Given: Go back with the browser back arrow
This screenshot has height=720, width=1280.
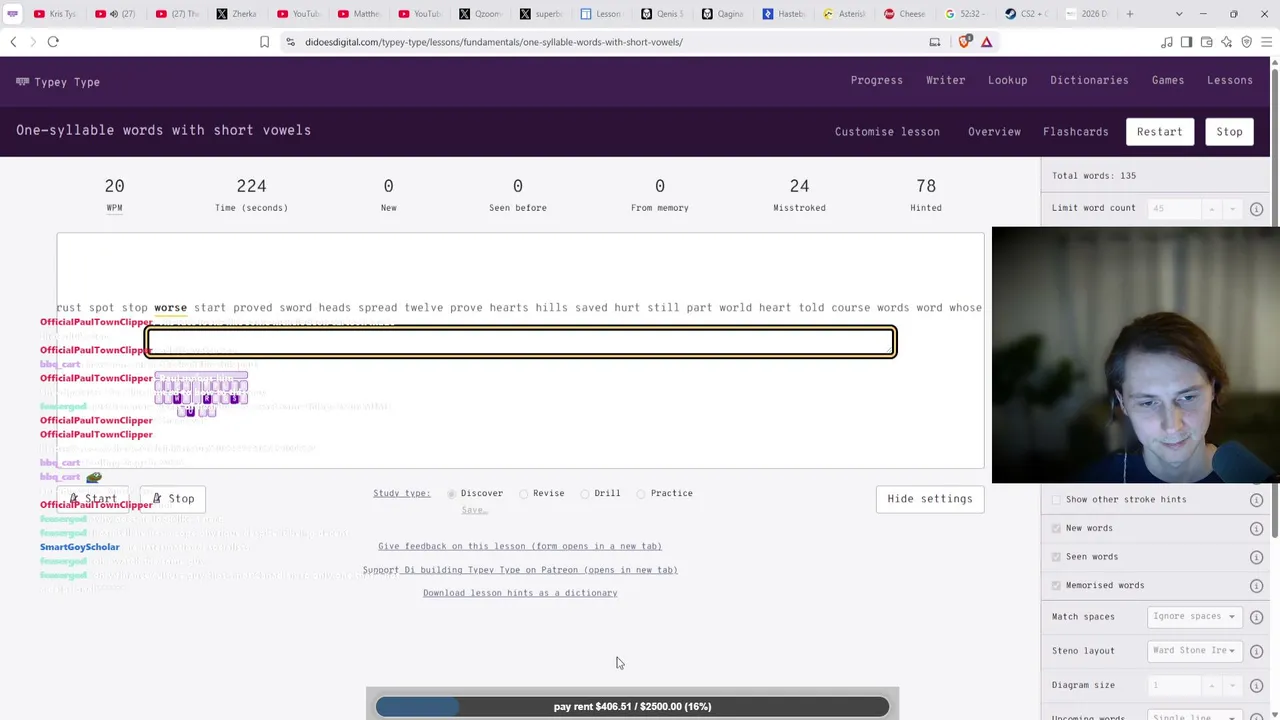Looking at the screenshot, I should [x=13, y=42].
